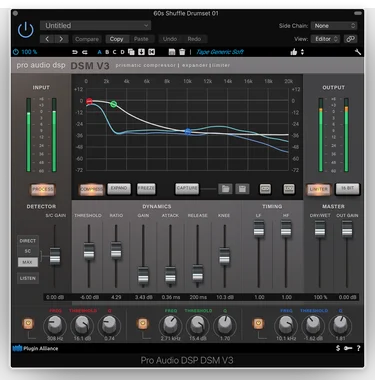Click the red band node on graph

point(89,101)
